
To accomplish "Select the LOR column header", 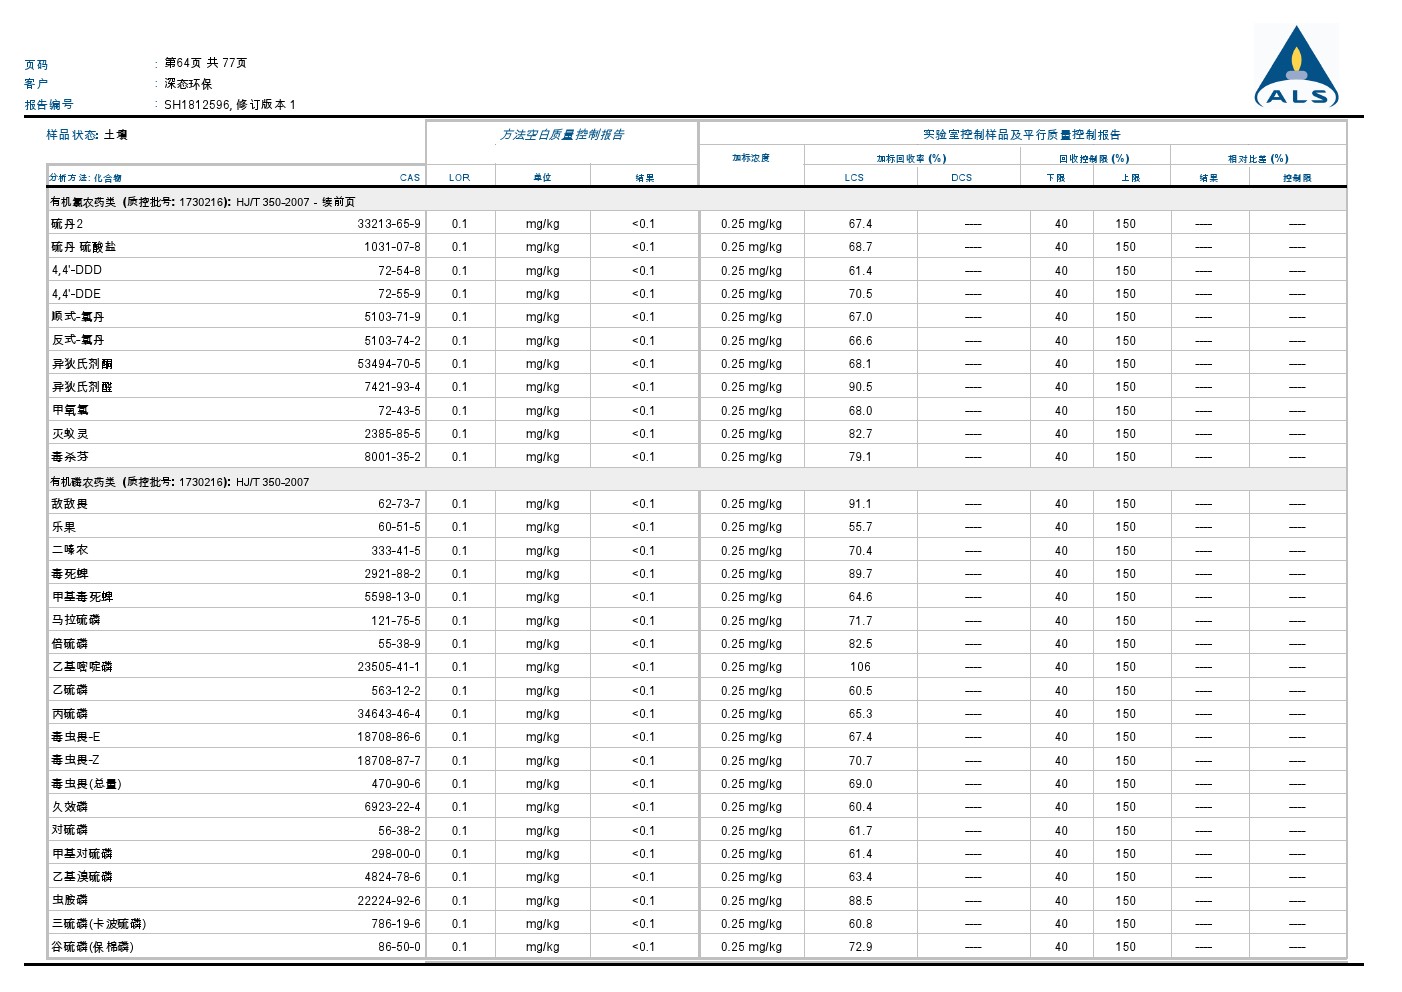I will [x=459, y=178].
